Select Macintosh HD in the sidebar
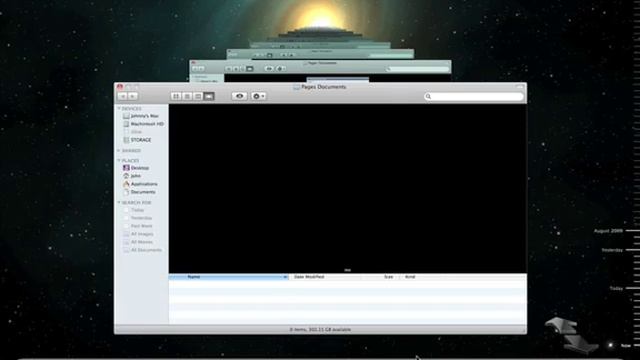This screenshot has width=640, height=360. pos(143,124)
